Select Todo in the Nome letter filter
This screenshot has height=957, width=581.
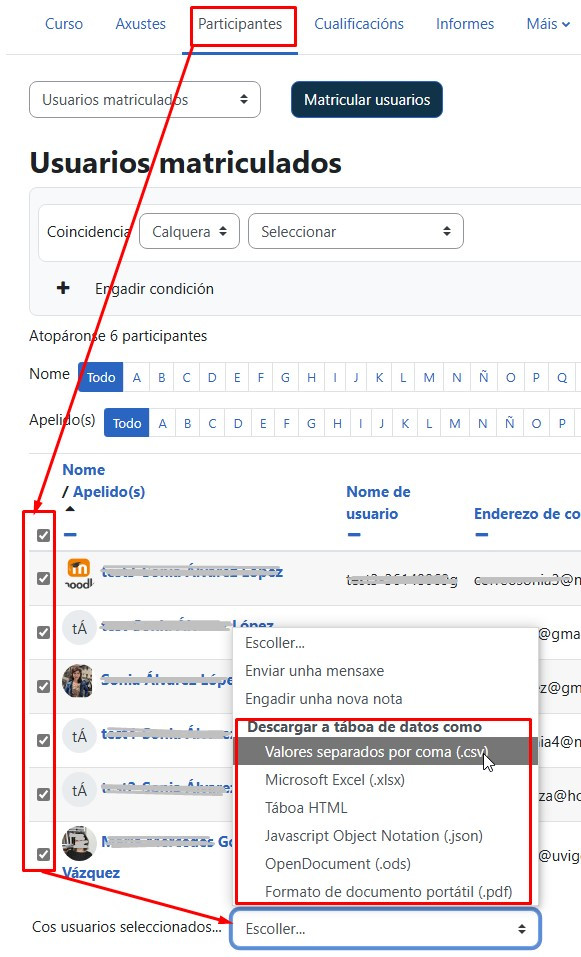(x=101, y=377)
